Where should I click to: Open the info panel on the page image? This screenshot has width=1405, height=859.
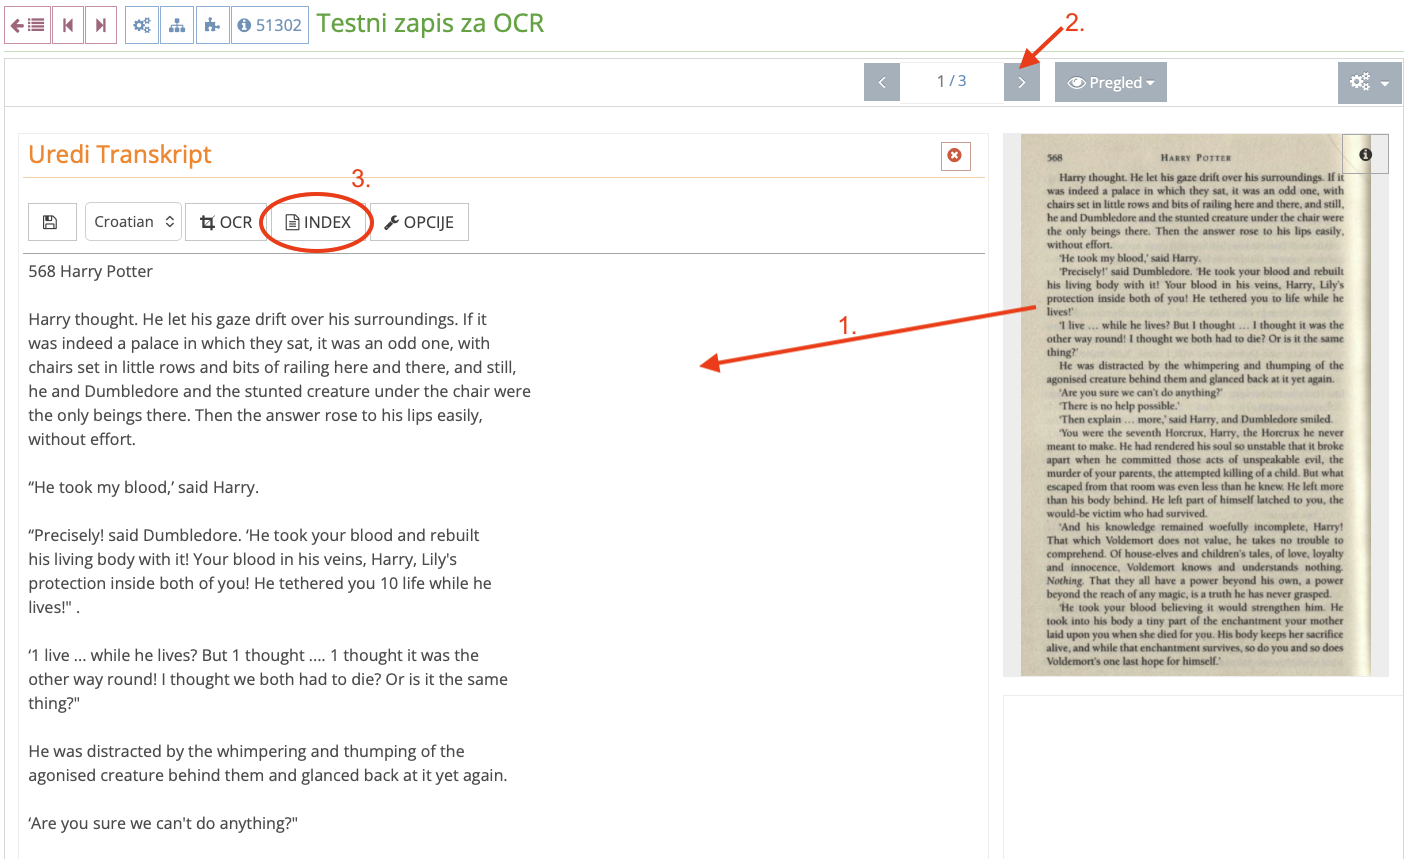[1365, 152]
